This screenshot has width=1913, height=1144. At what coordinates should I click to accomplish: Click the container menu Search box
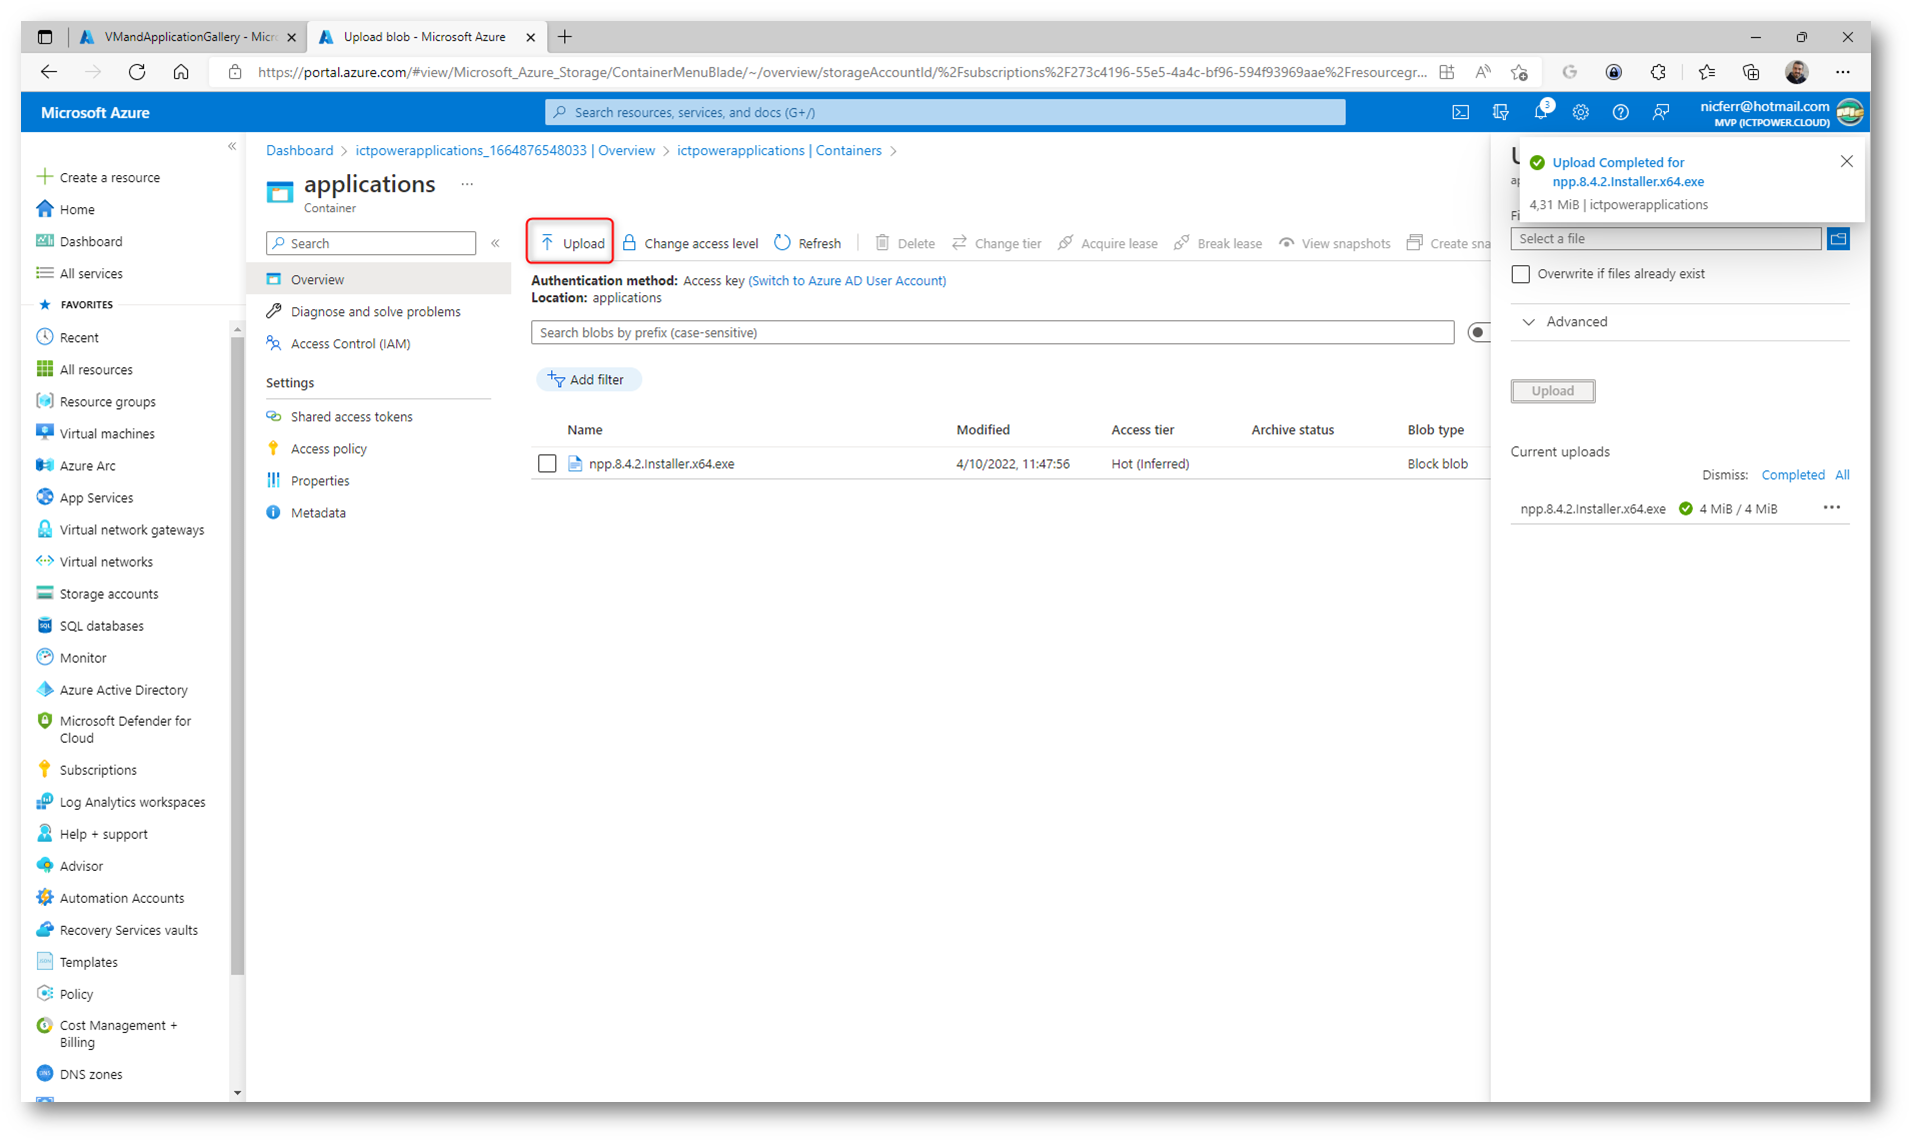click(x=371, y=243)
